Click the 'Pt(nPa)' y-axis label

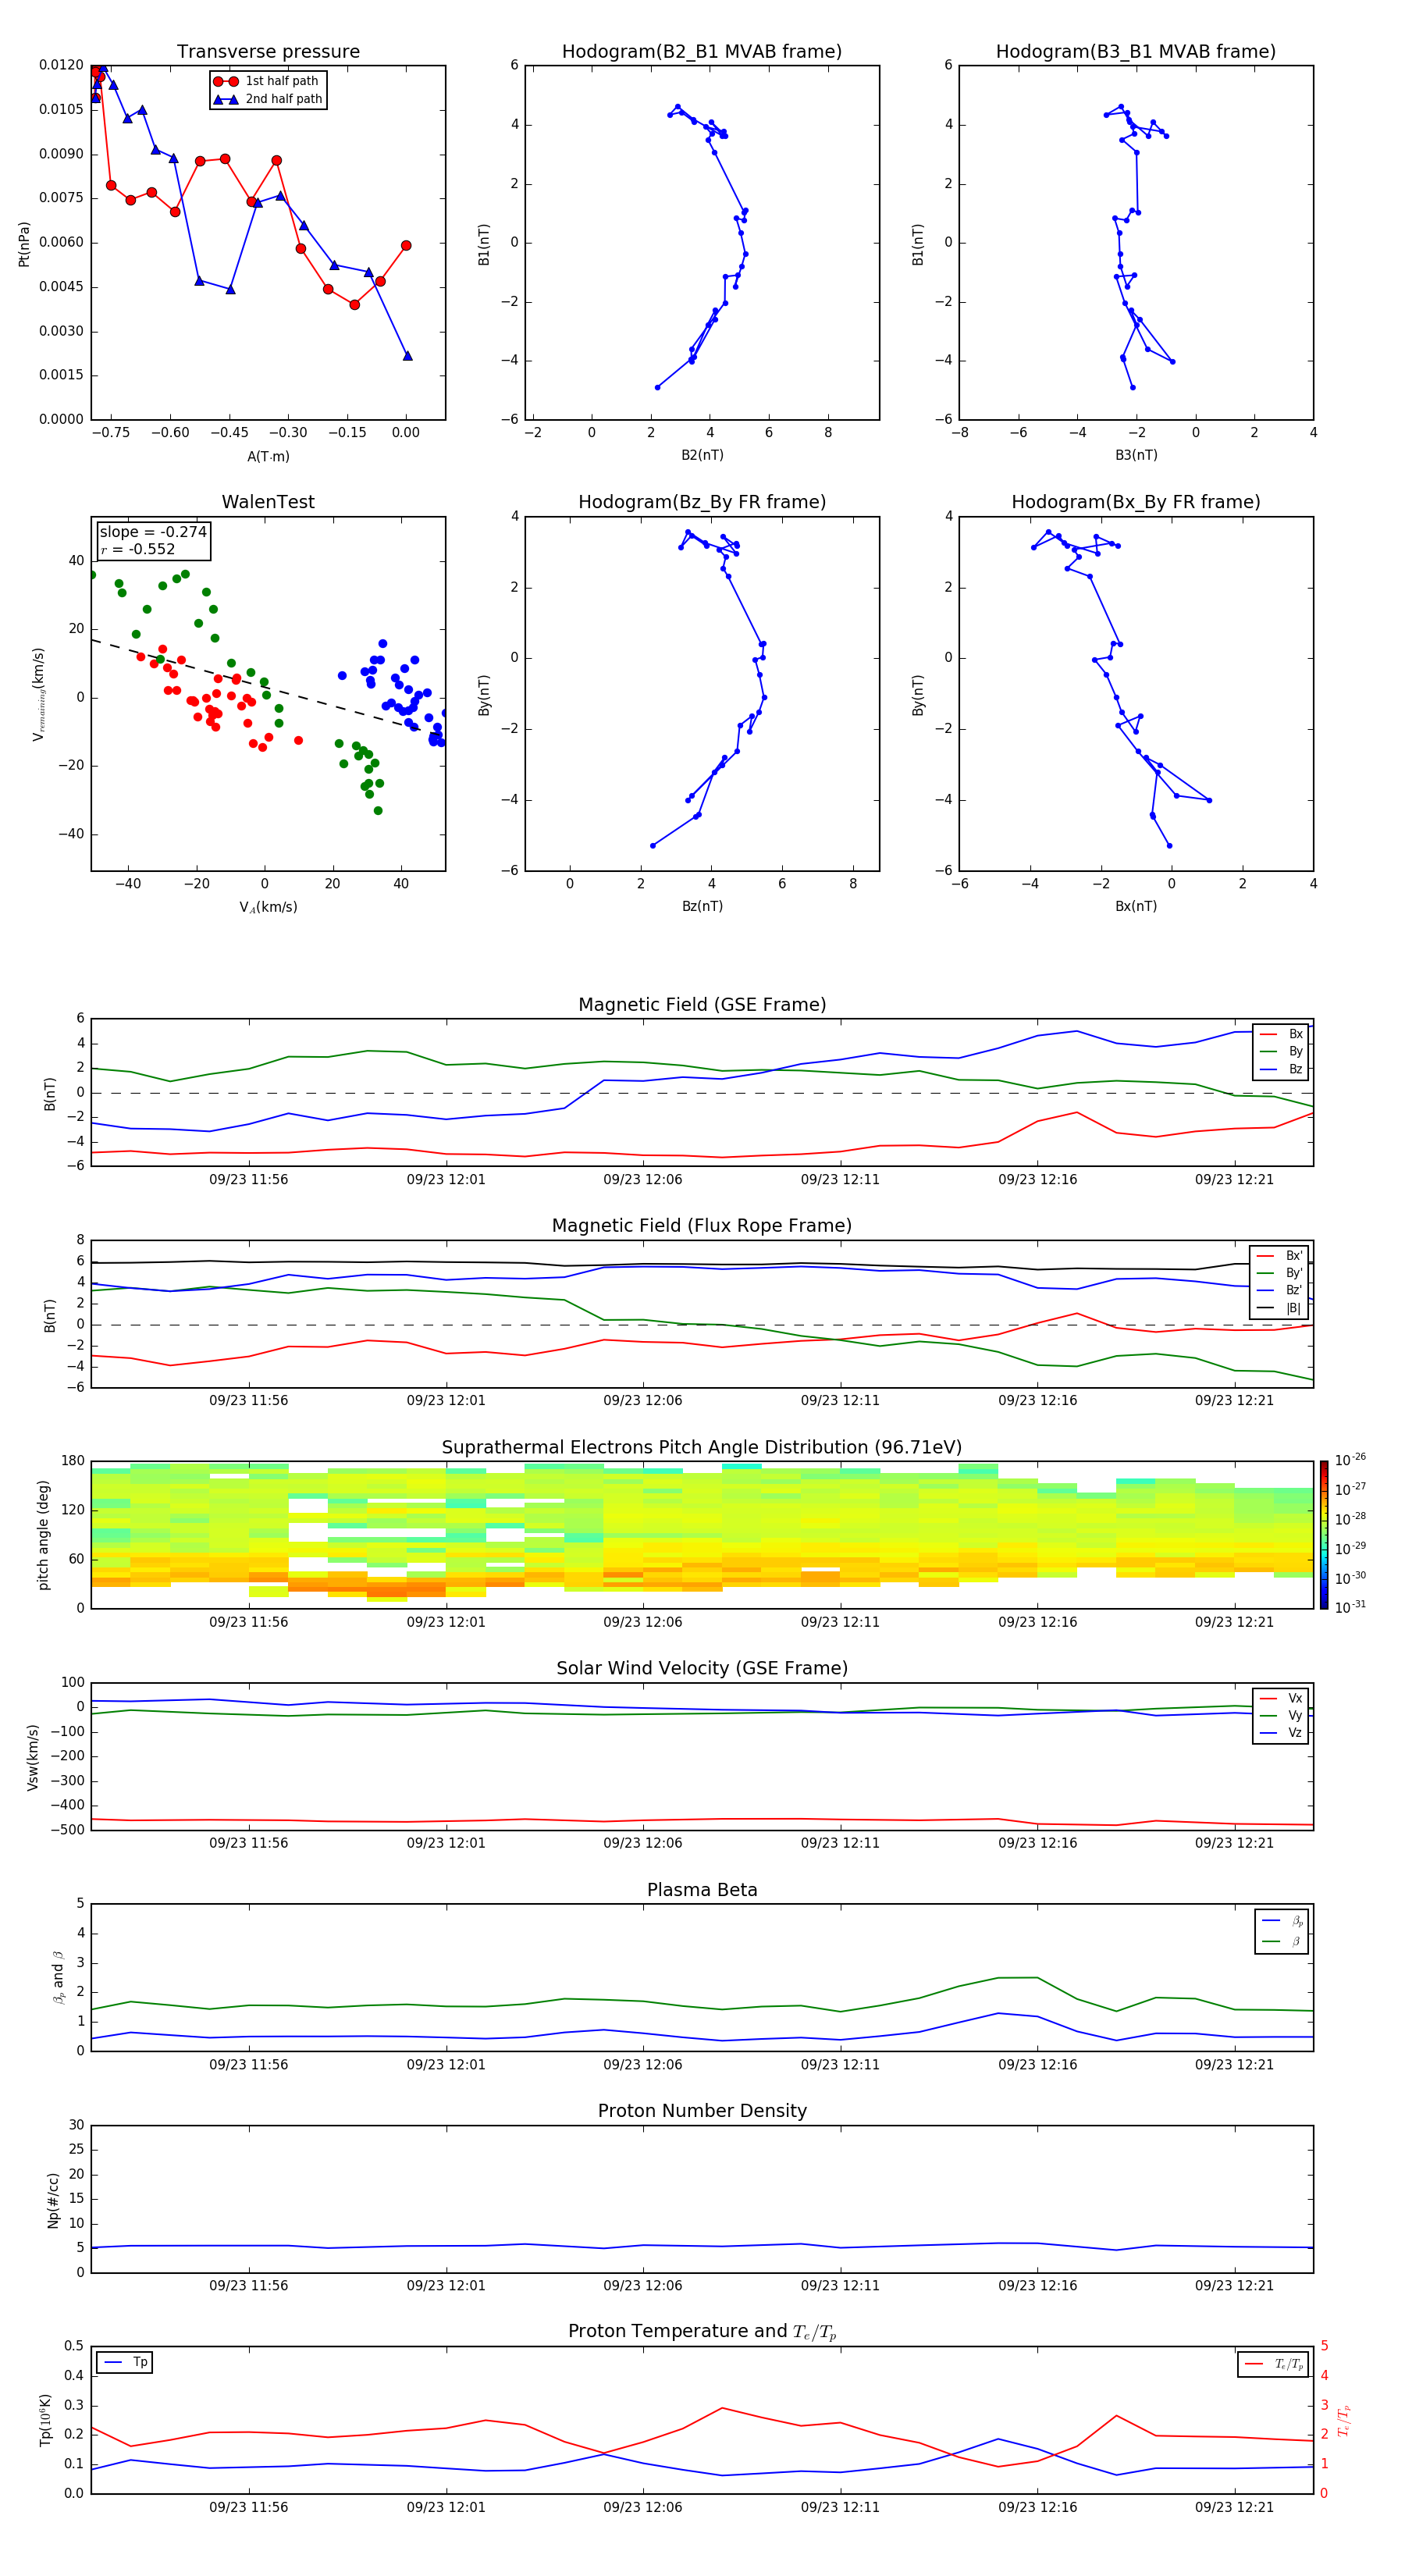tap(24, 243)
